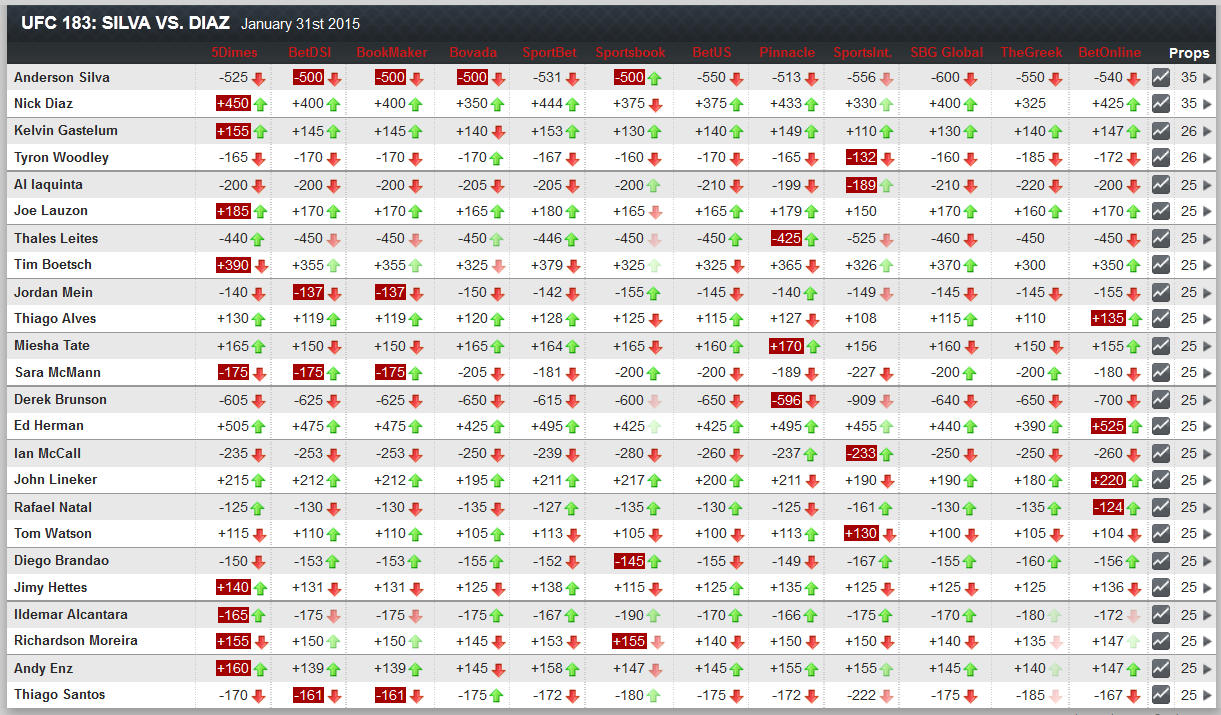
Task: Expand props arrow for Nick Diaz
Action: pos(1207,104)
